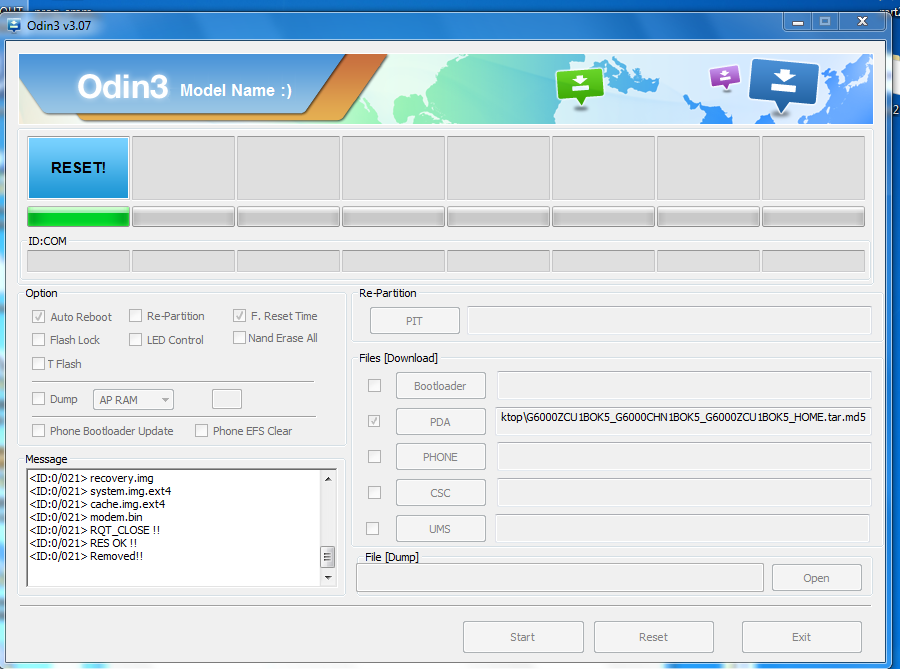Click the Message log scroll down arrow

328,578
